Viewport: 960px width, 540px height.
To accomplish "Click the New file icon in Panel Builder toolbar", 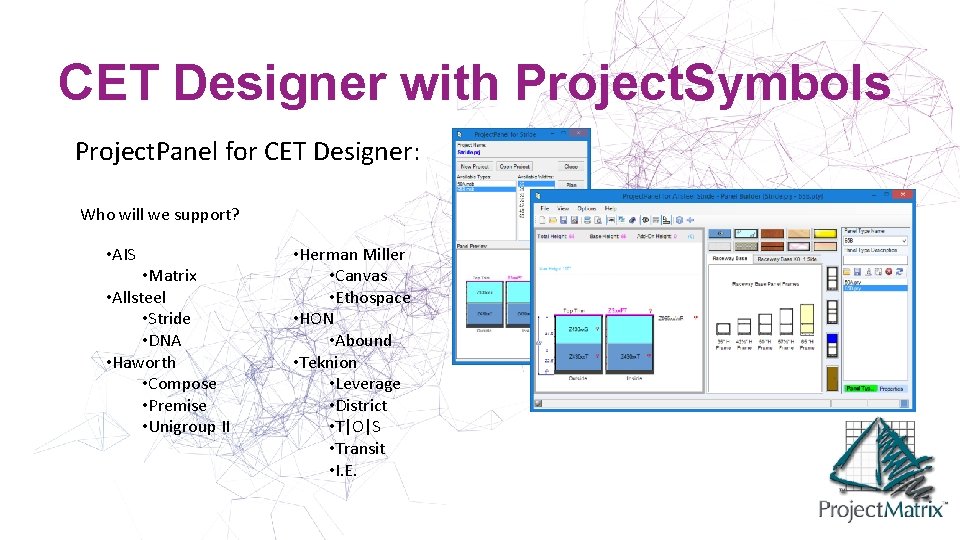I will [x=542, y=220].
